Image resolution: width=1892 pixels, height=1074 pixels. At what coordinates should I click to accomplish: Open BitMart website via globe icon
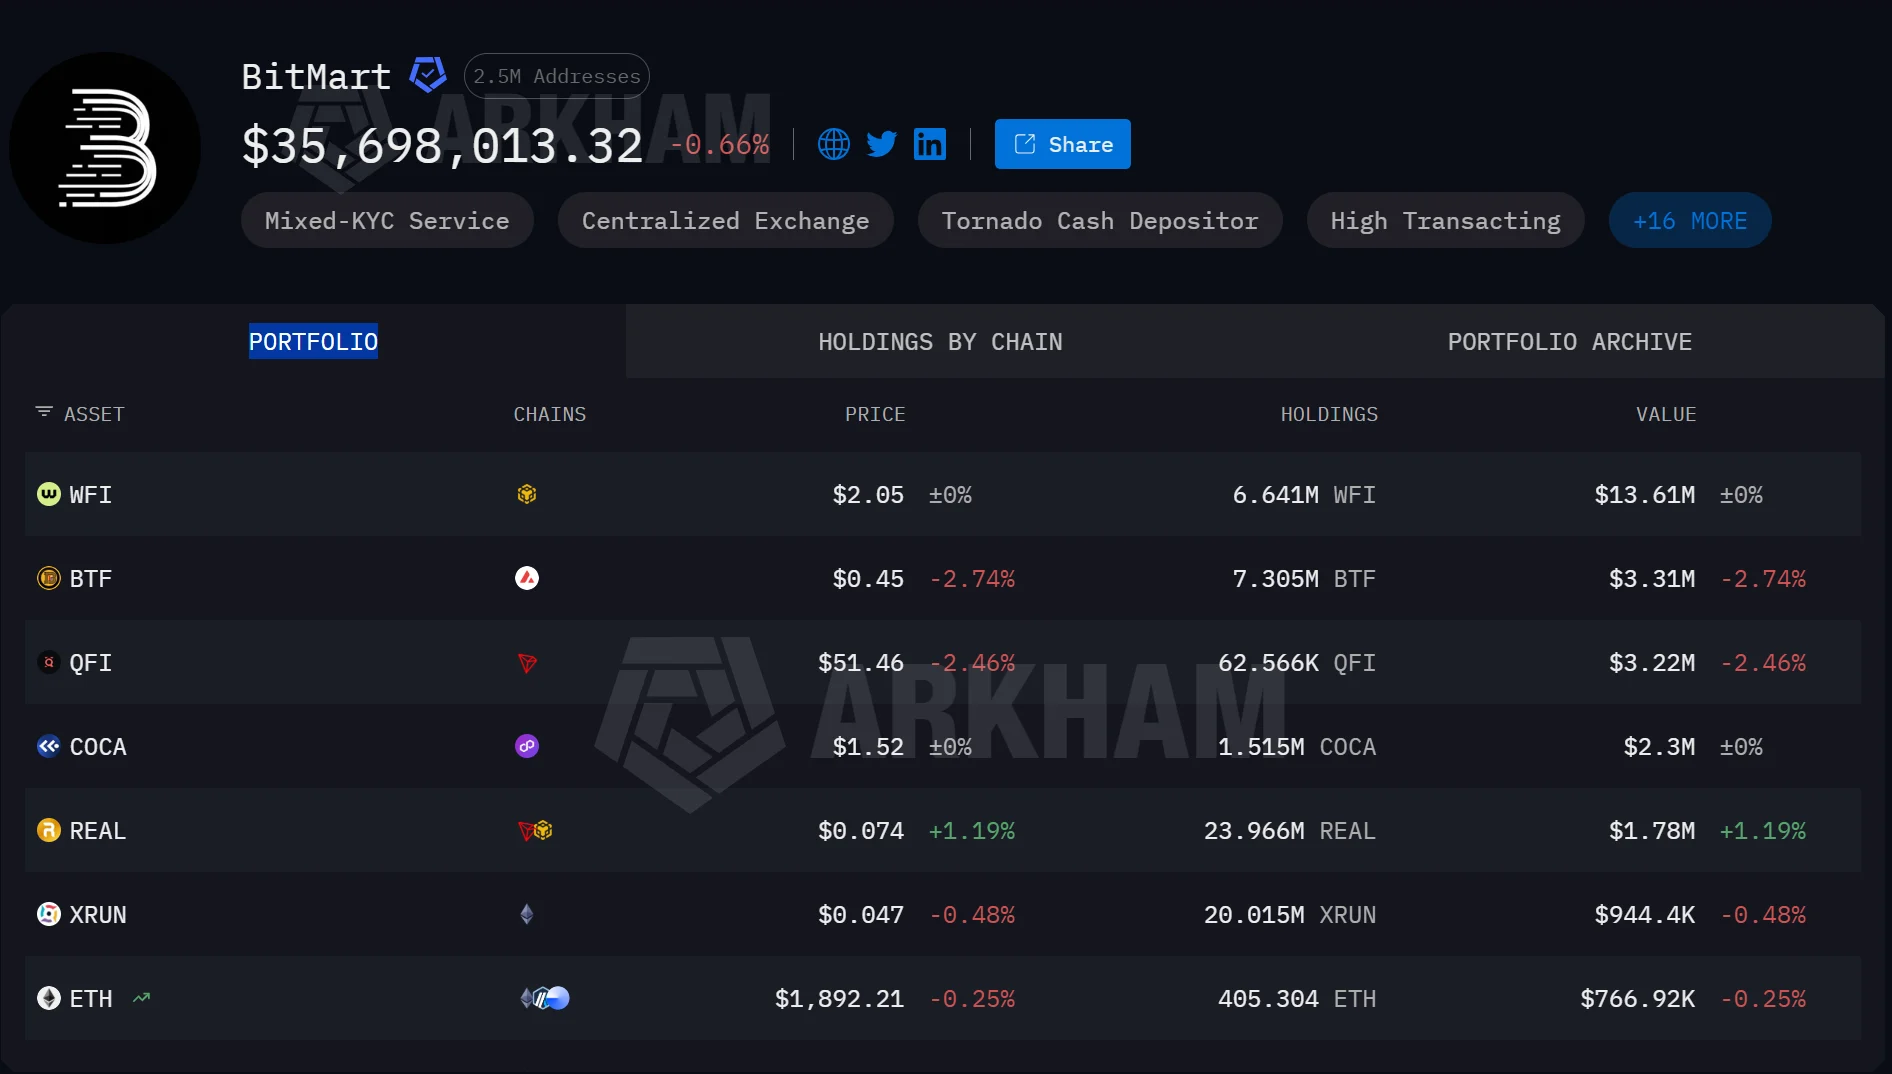click(833, 144)
